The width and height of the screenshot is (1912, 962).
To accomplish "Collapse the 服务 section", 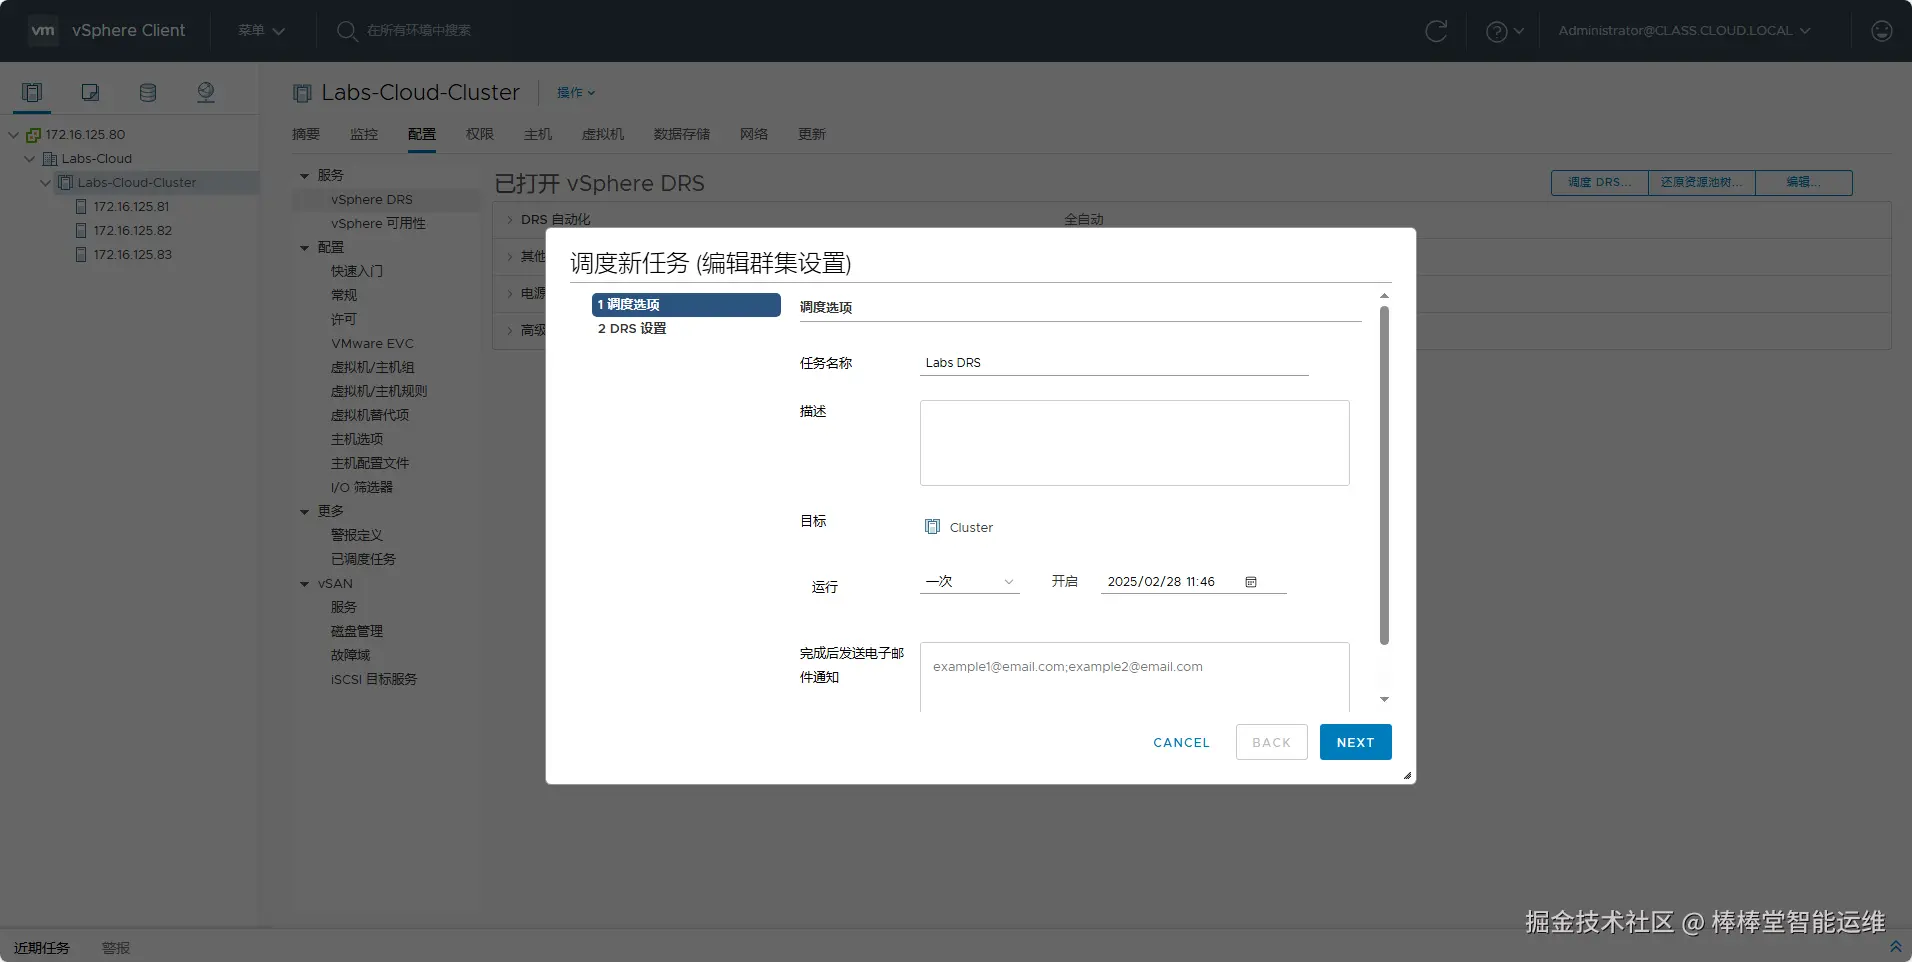I will click(x=305, y=176).
